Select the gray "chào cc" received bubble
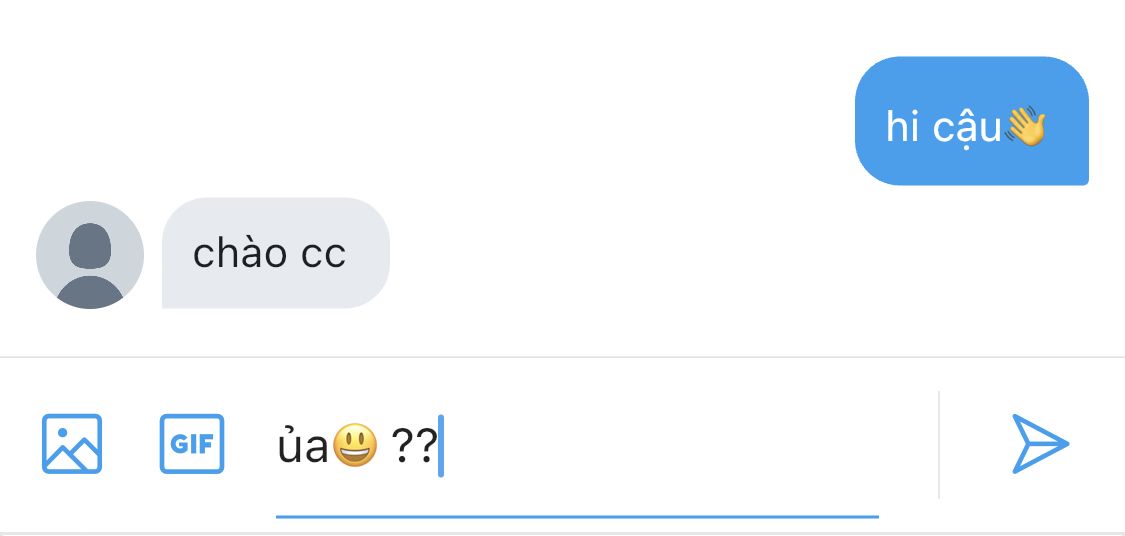The width and height of the screenshot is (1125, 536). [276, 253]
